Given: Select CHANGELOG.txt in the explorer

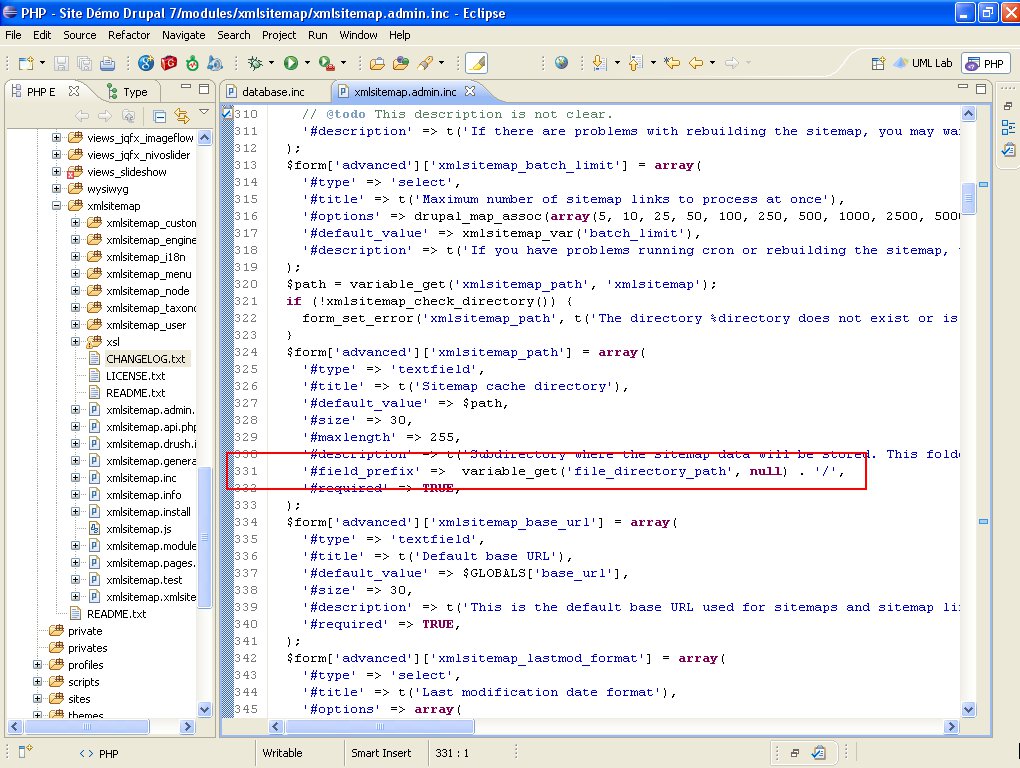Looking at the screenshot, I should [x=146, y=359].
